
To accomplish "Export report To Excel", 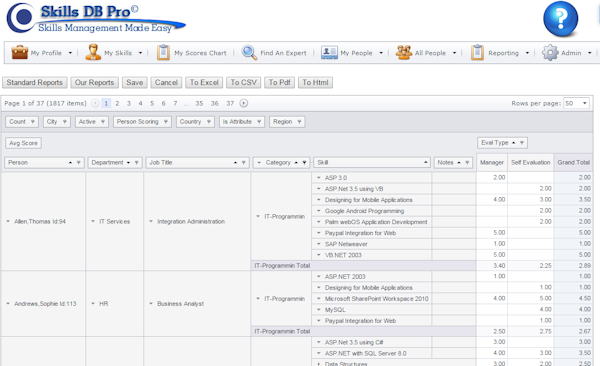I will 204,82.
